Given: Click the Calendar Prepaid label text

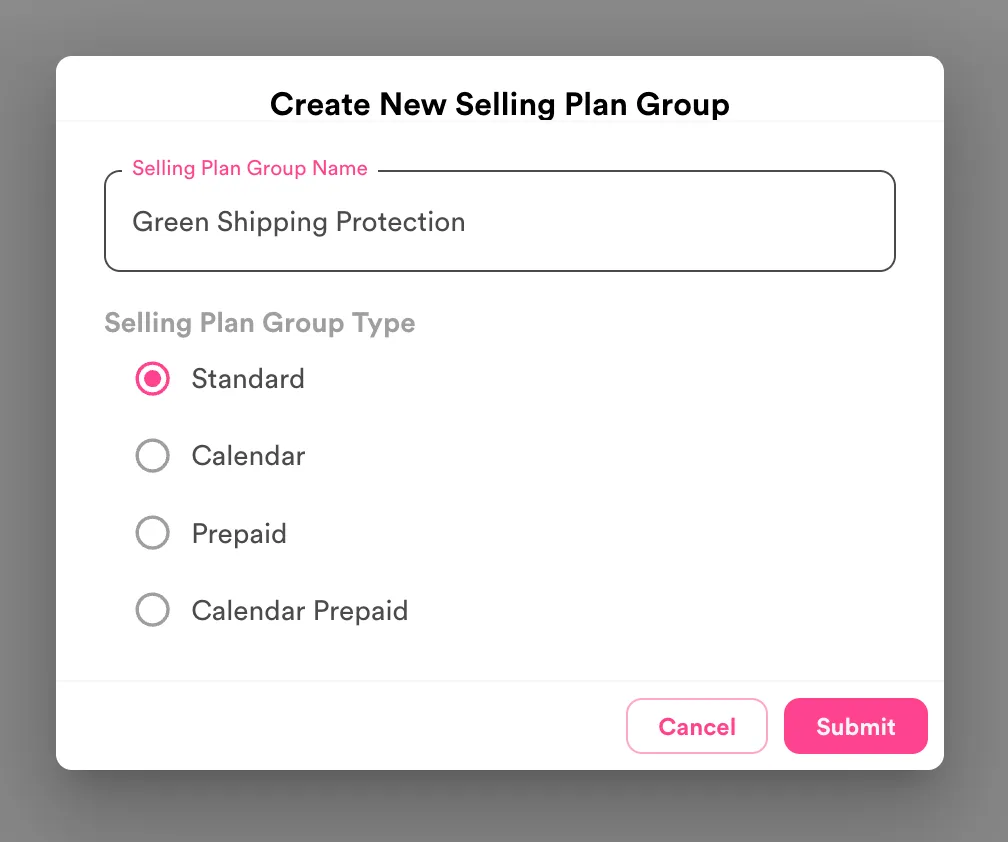Looking at the screenshot, I should tap(298, 610).
